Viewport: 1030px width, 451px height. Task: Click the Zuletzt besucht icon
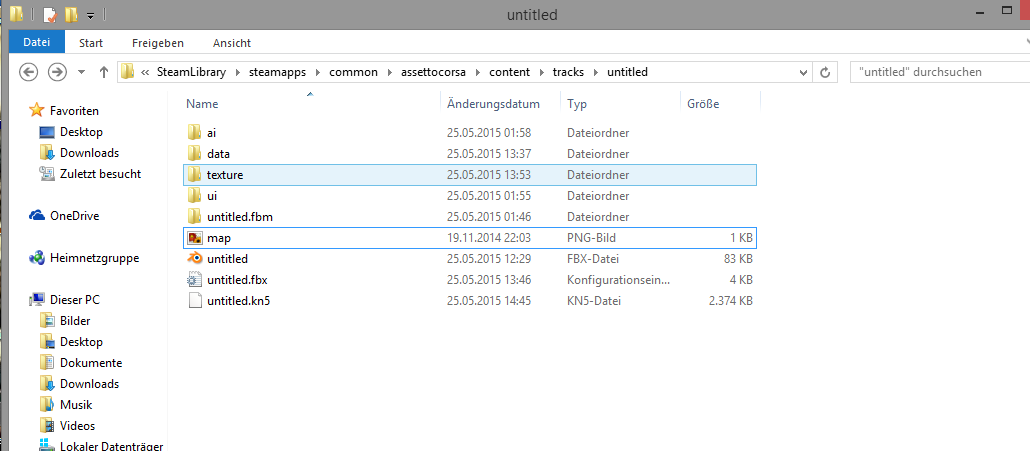[47, 174]
